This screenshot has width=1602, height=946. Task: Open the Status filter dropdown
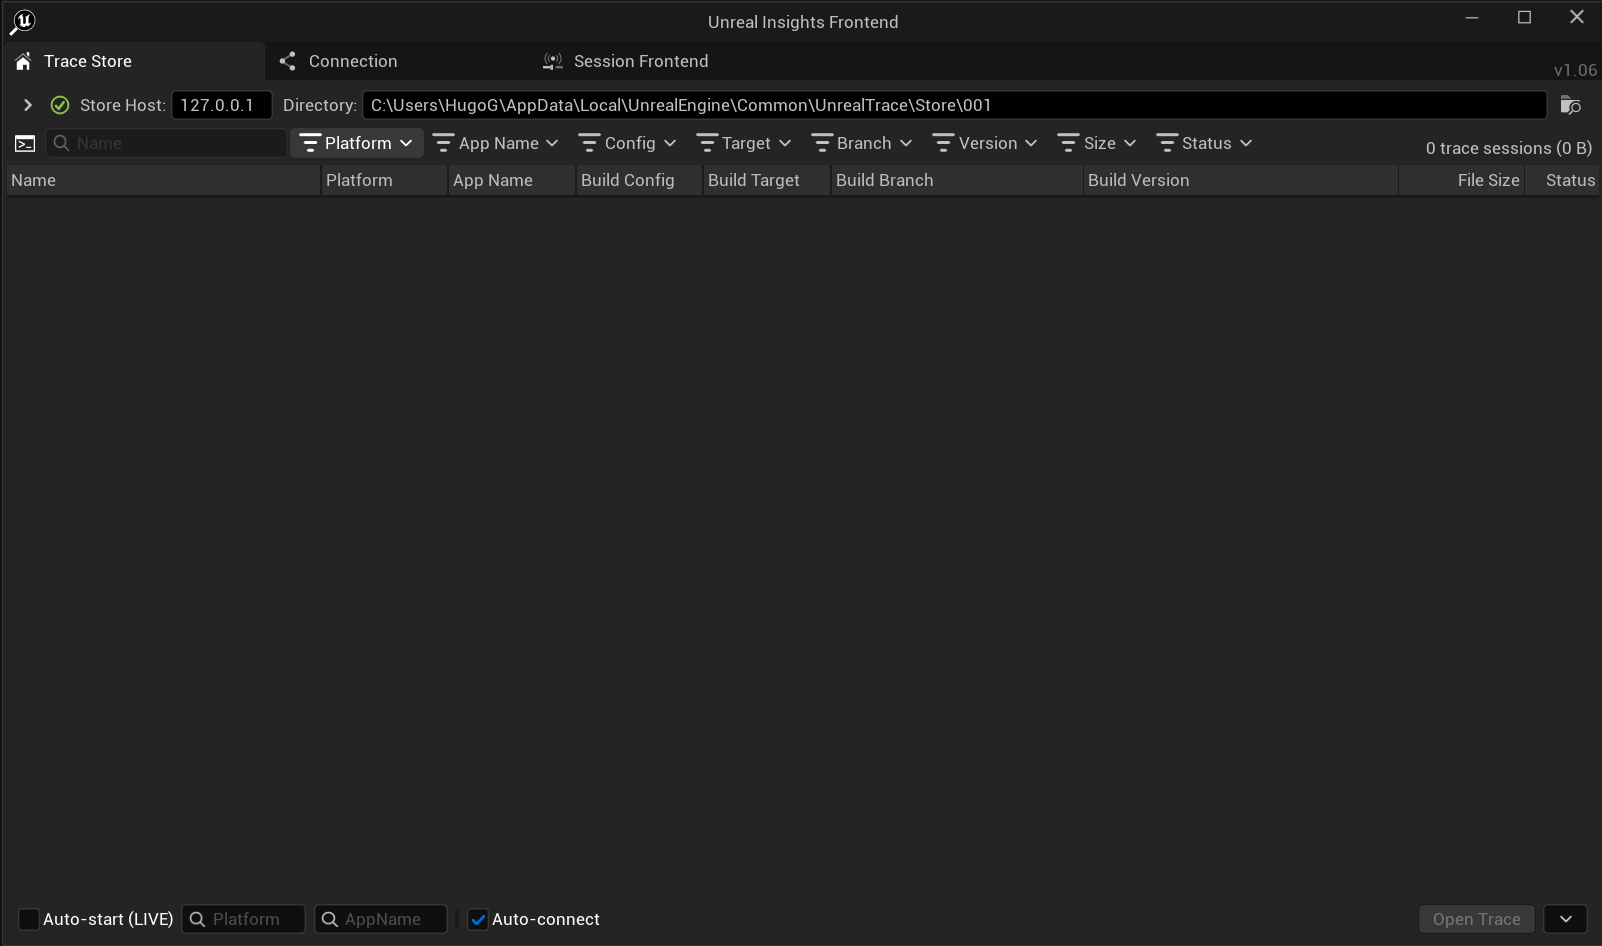point(1205,143)
